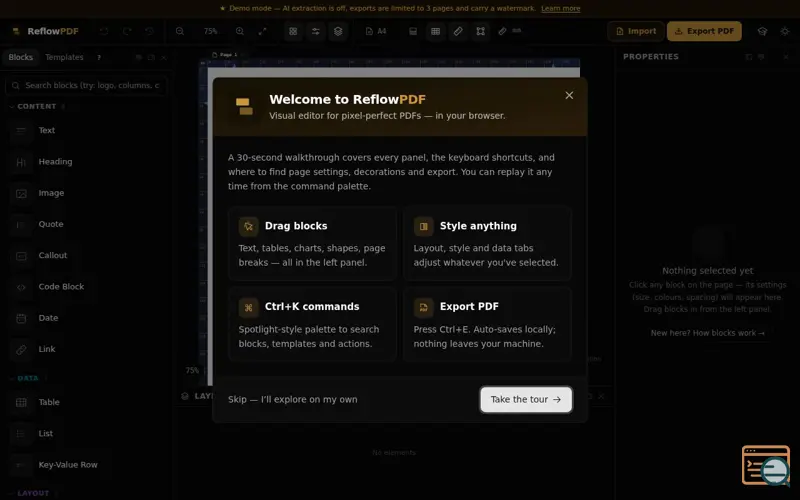
Task: Click the search blocks input field
Action: [86, 85]
